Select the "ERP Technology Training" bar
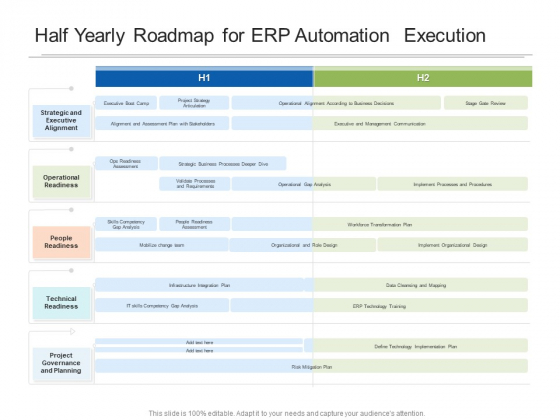Screen dimensions: 560x420 (379, 306)
